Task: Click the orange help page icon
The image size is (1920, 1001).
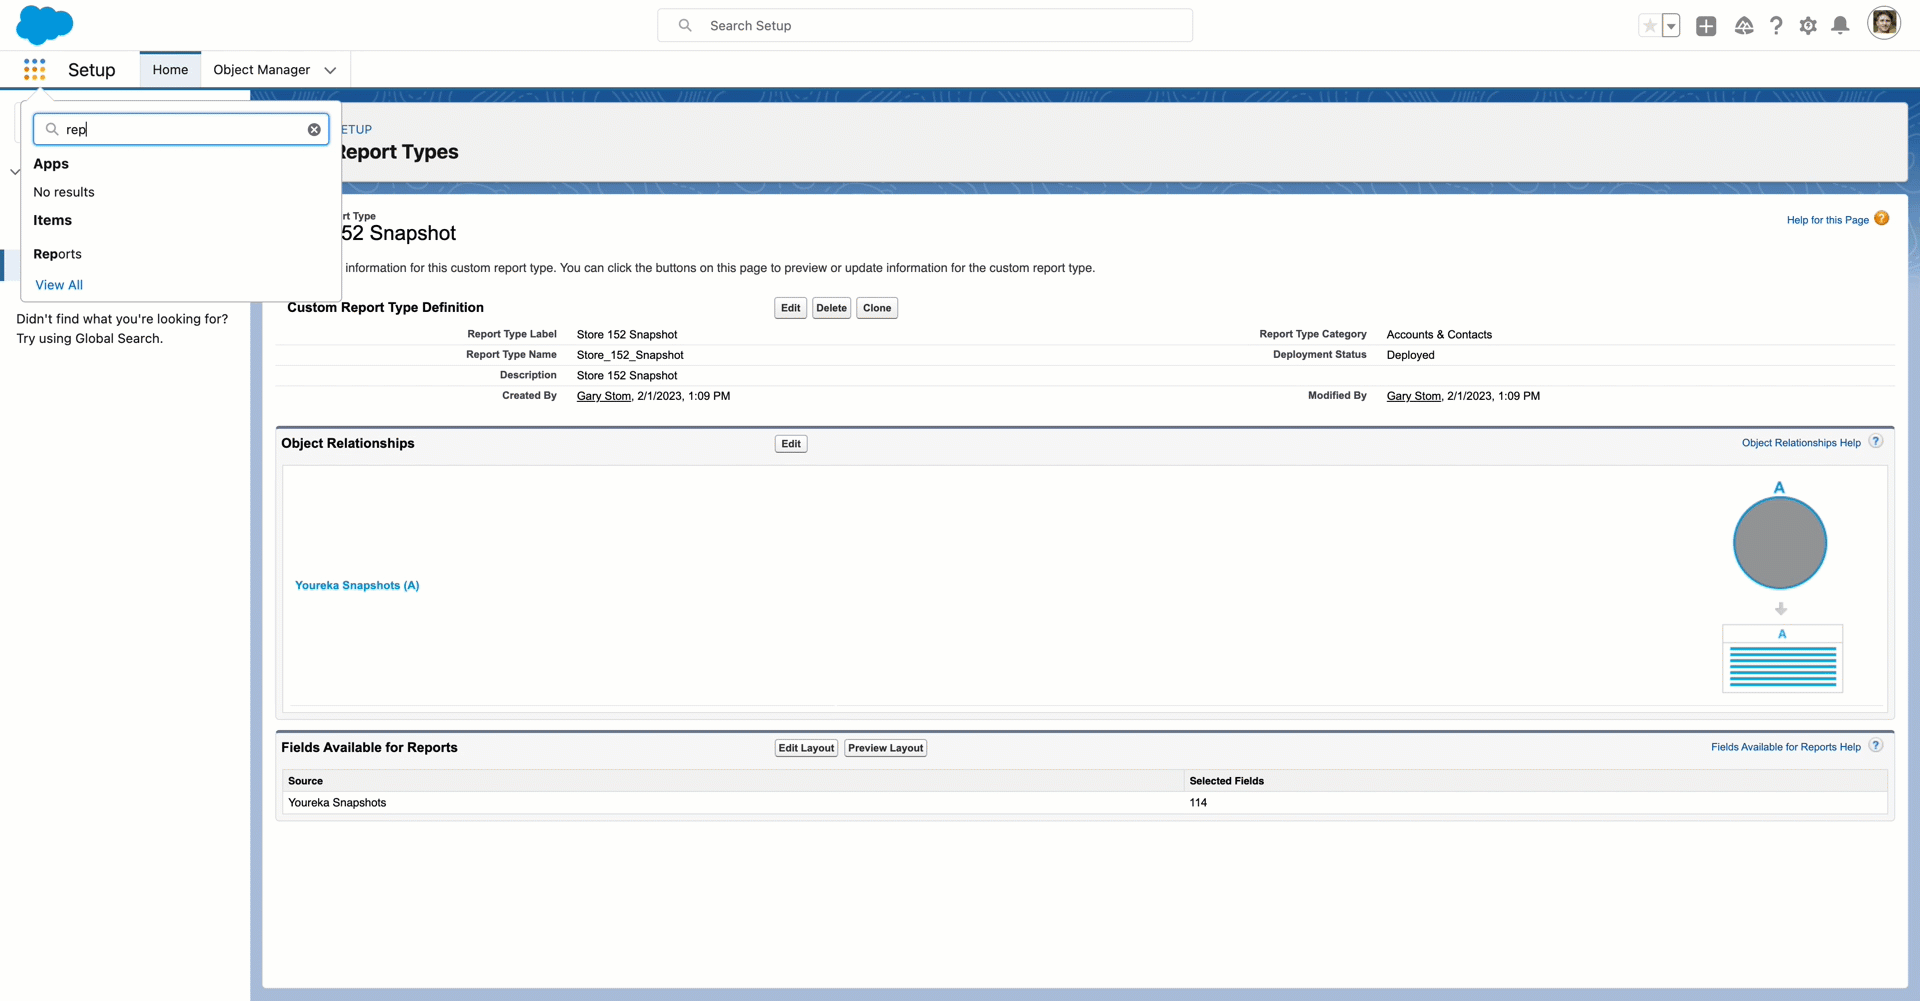Action: pyautogui.click(x=1881, y=218)
